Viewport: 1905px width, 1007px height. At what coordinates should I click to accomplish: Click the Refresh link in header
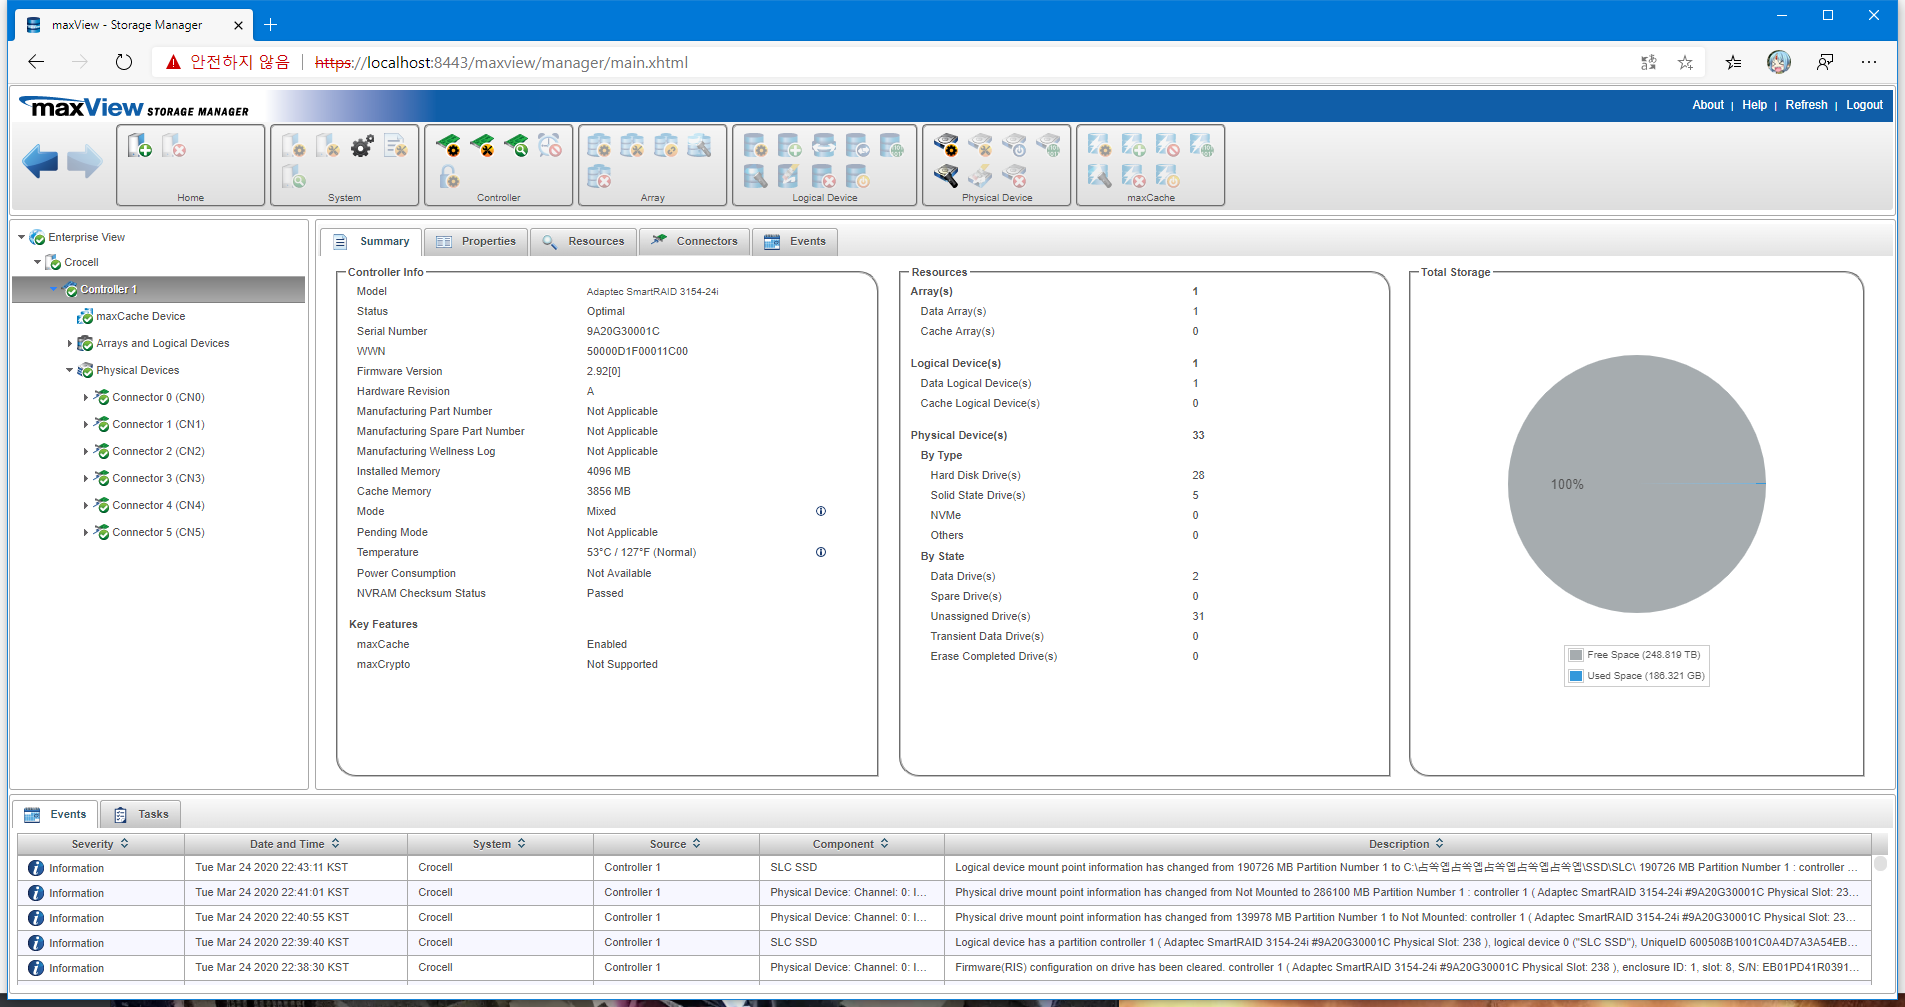1806,105
